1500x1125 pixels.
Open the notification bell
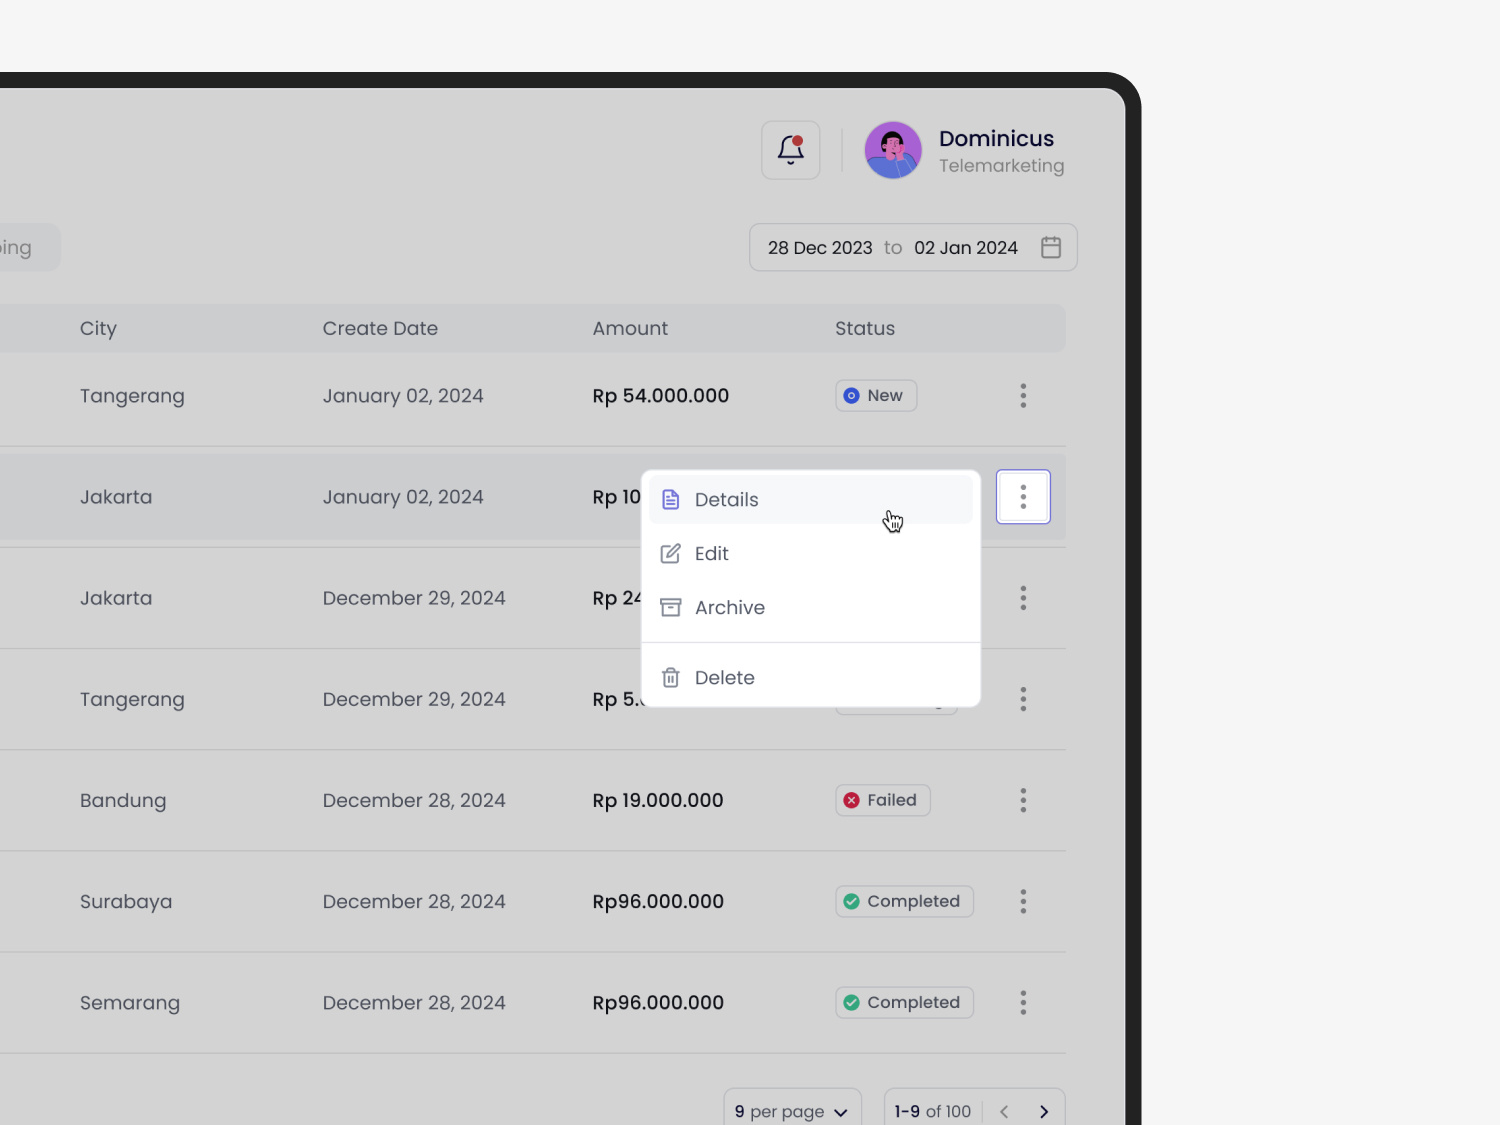tap(790, 149)
